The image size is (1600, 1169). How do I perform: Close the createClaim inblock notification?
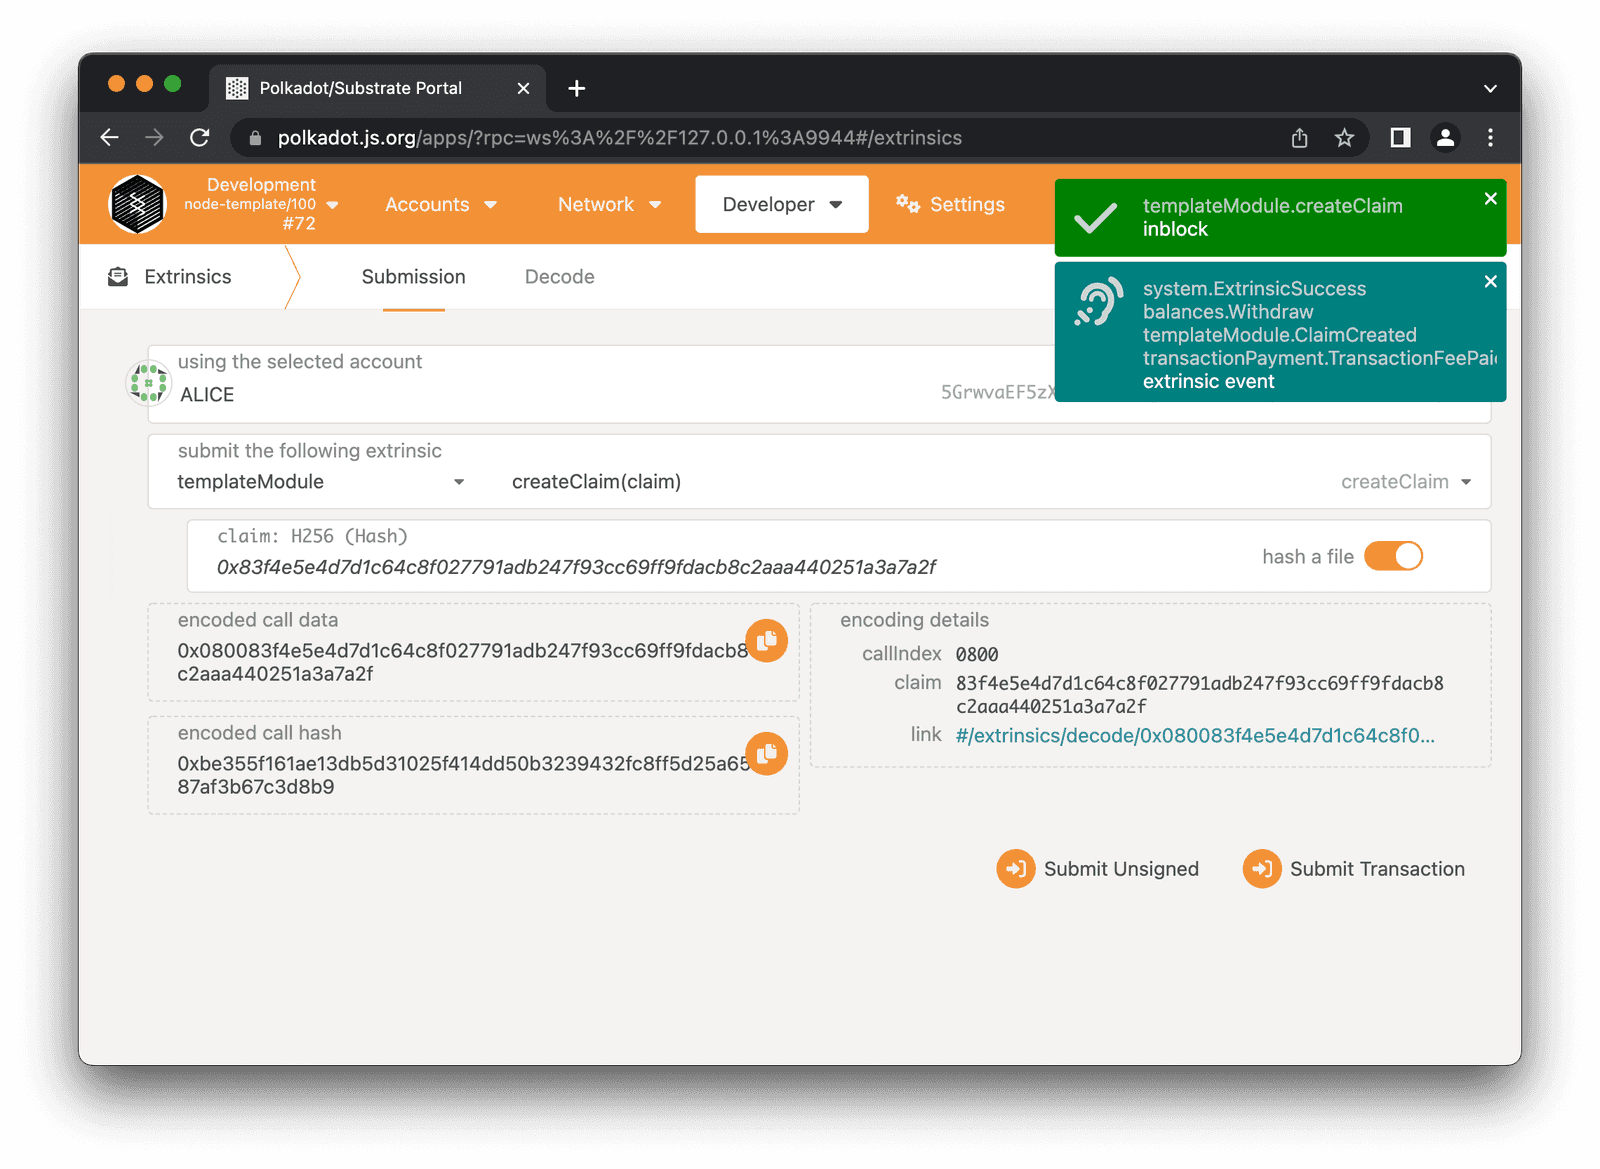click(1490, 199)
